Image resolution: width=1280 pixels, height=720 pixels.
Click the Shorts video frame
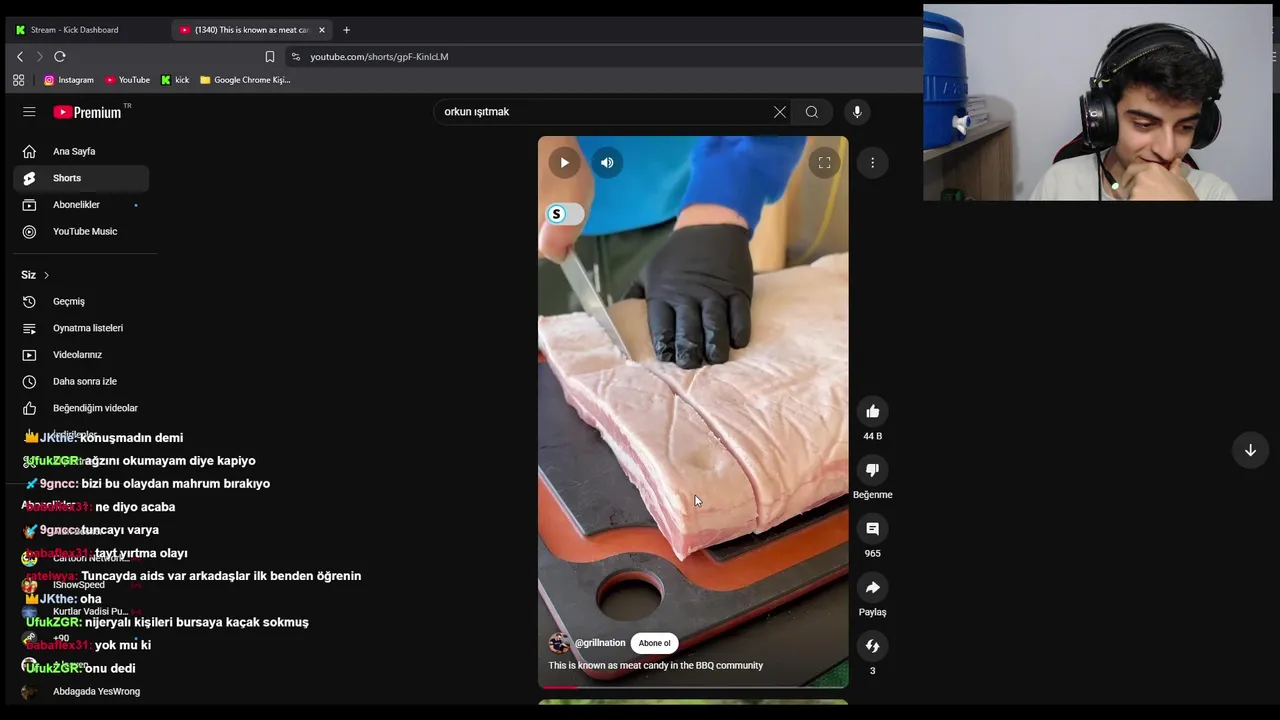693,411
